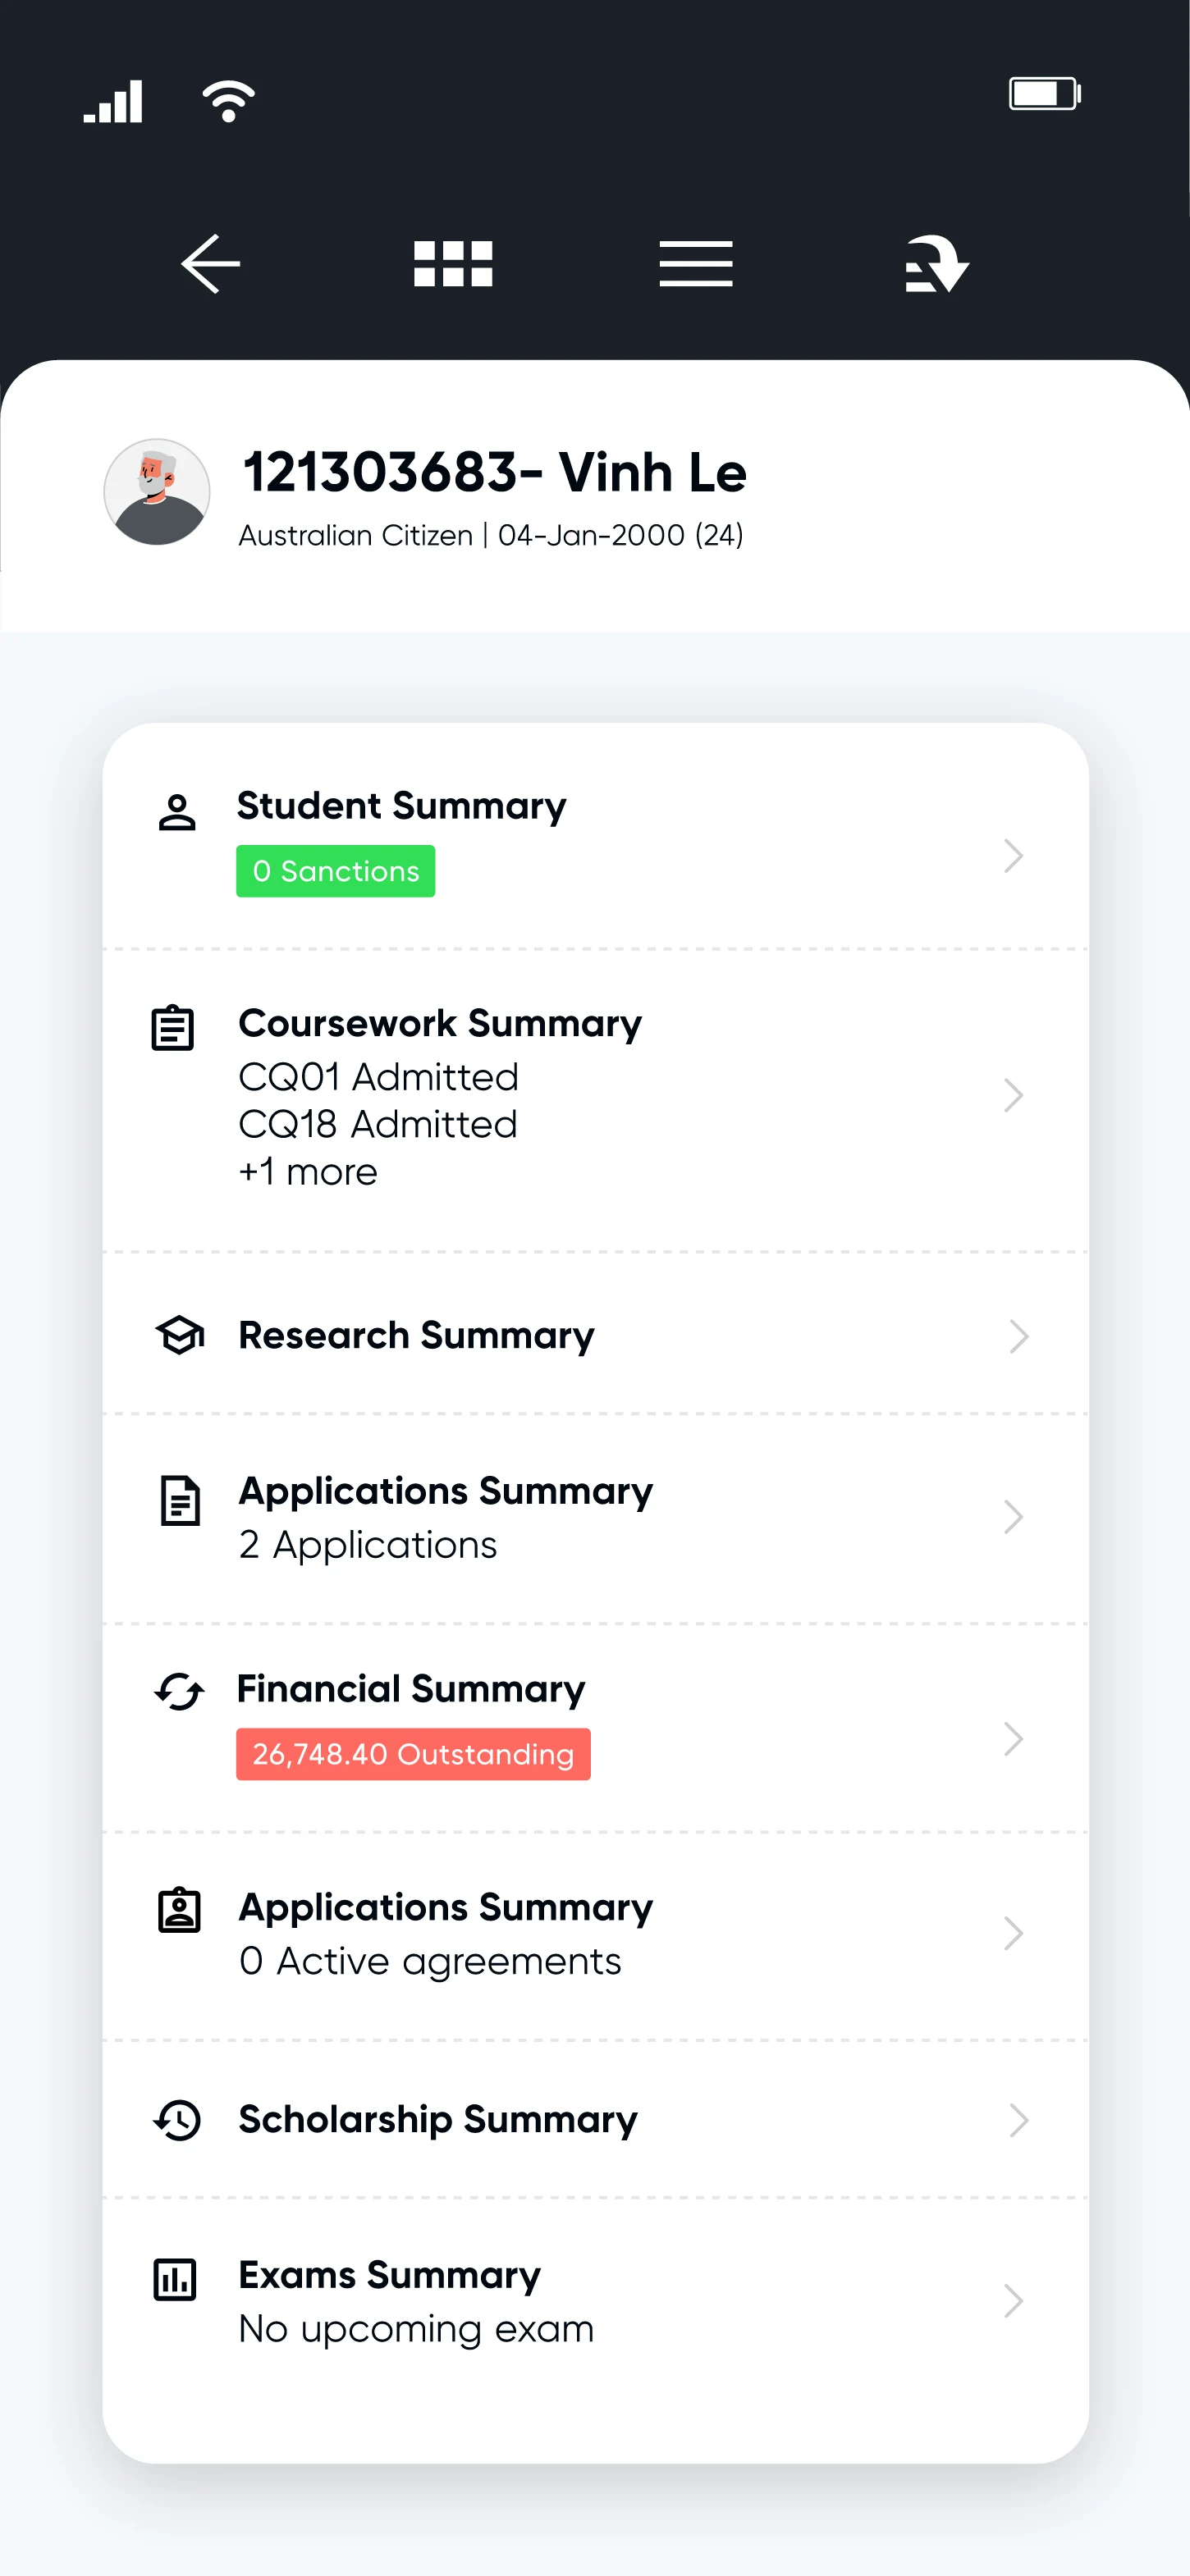Expand Student Summary chevron

click(1013, 856)
